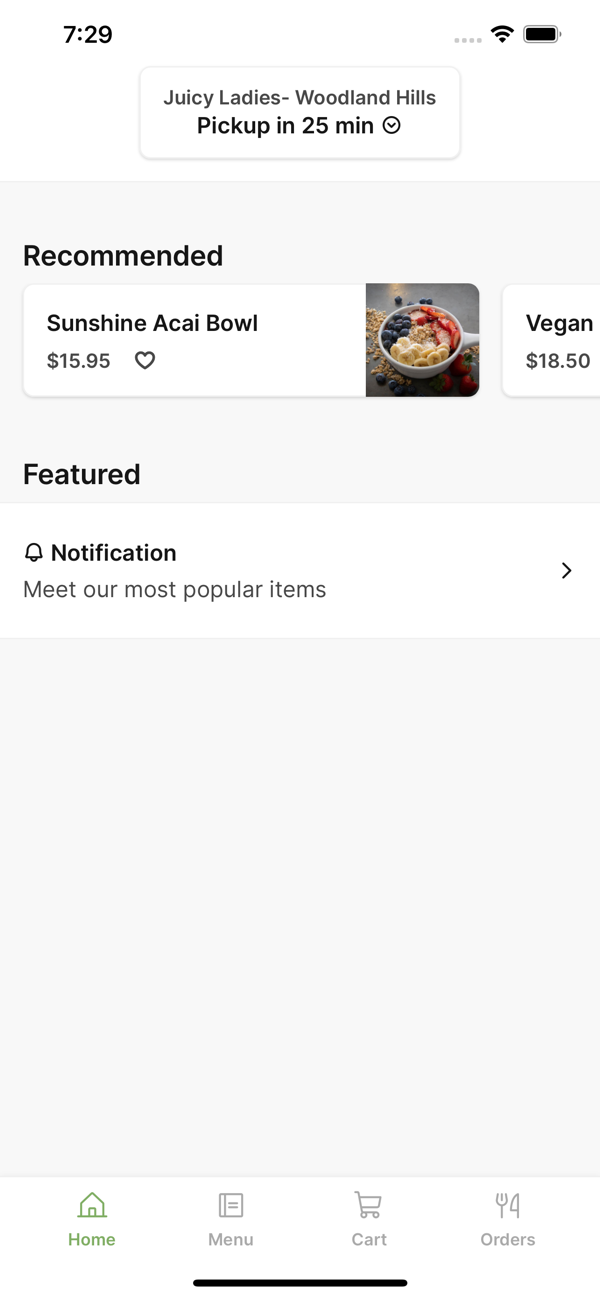
Task: Tap the Orders fork and knife icon
Action: (x=508, y=1205)
